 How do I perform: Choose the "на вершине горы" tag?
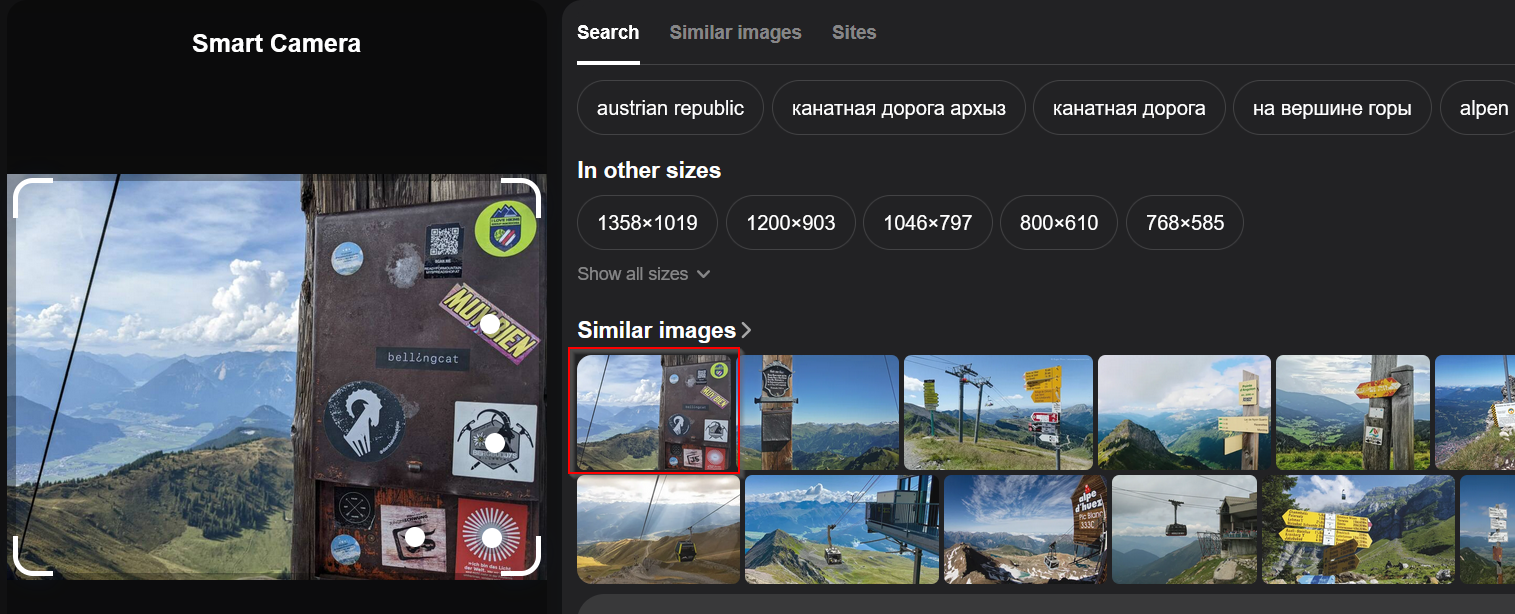[x=1331, y=108]
